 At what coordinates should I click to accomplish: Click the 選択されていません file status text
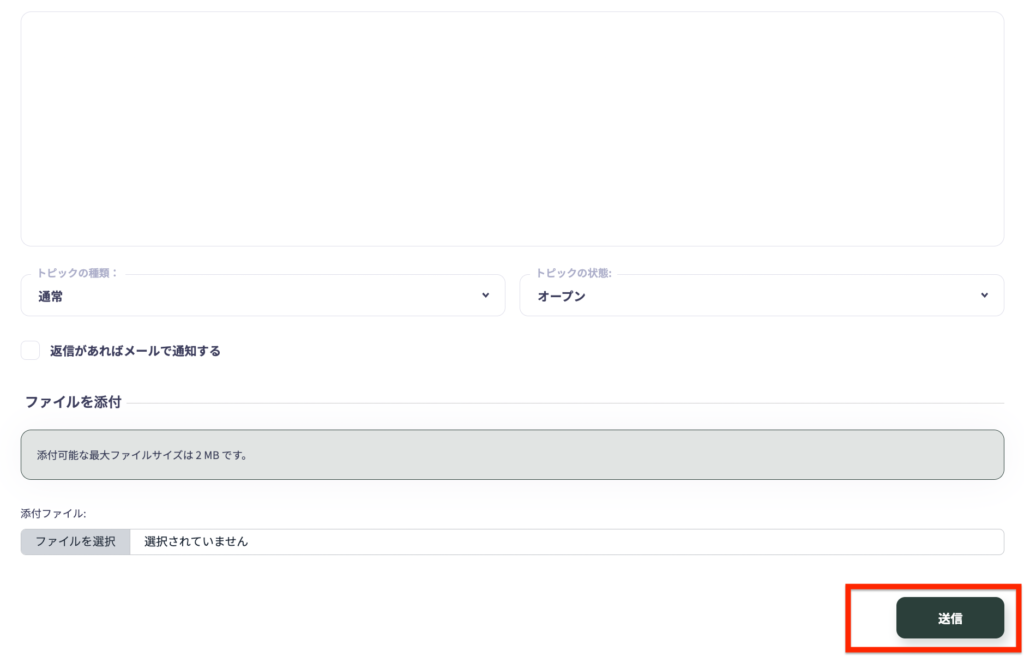pyautogui.click(x=196, y=542)
